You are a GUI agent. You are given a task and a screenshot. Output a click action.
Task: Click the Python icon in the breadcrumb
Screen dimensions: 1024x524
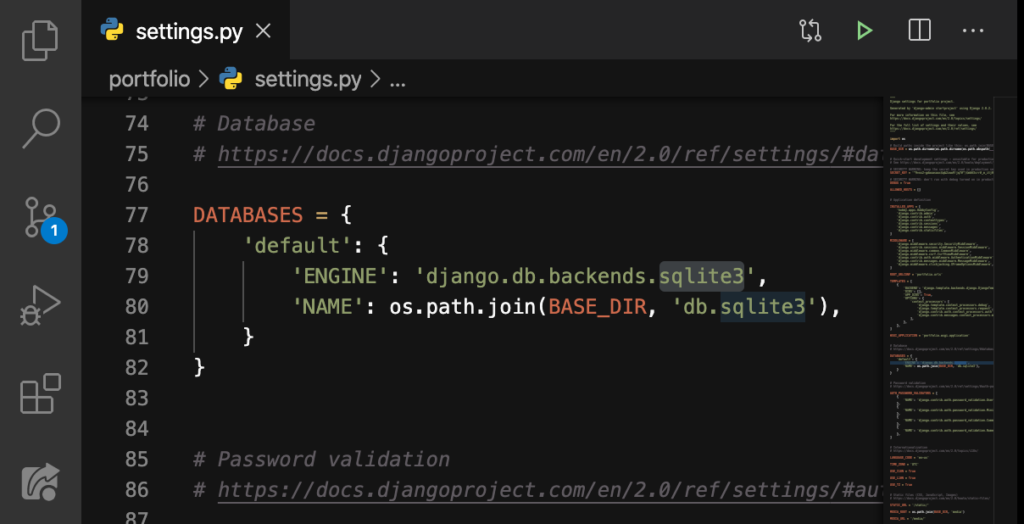[x=231, y=79]
